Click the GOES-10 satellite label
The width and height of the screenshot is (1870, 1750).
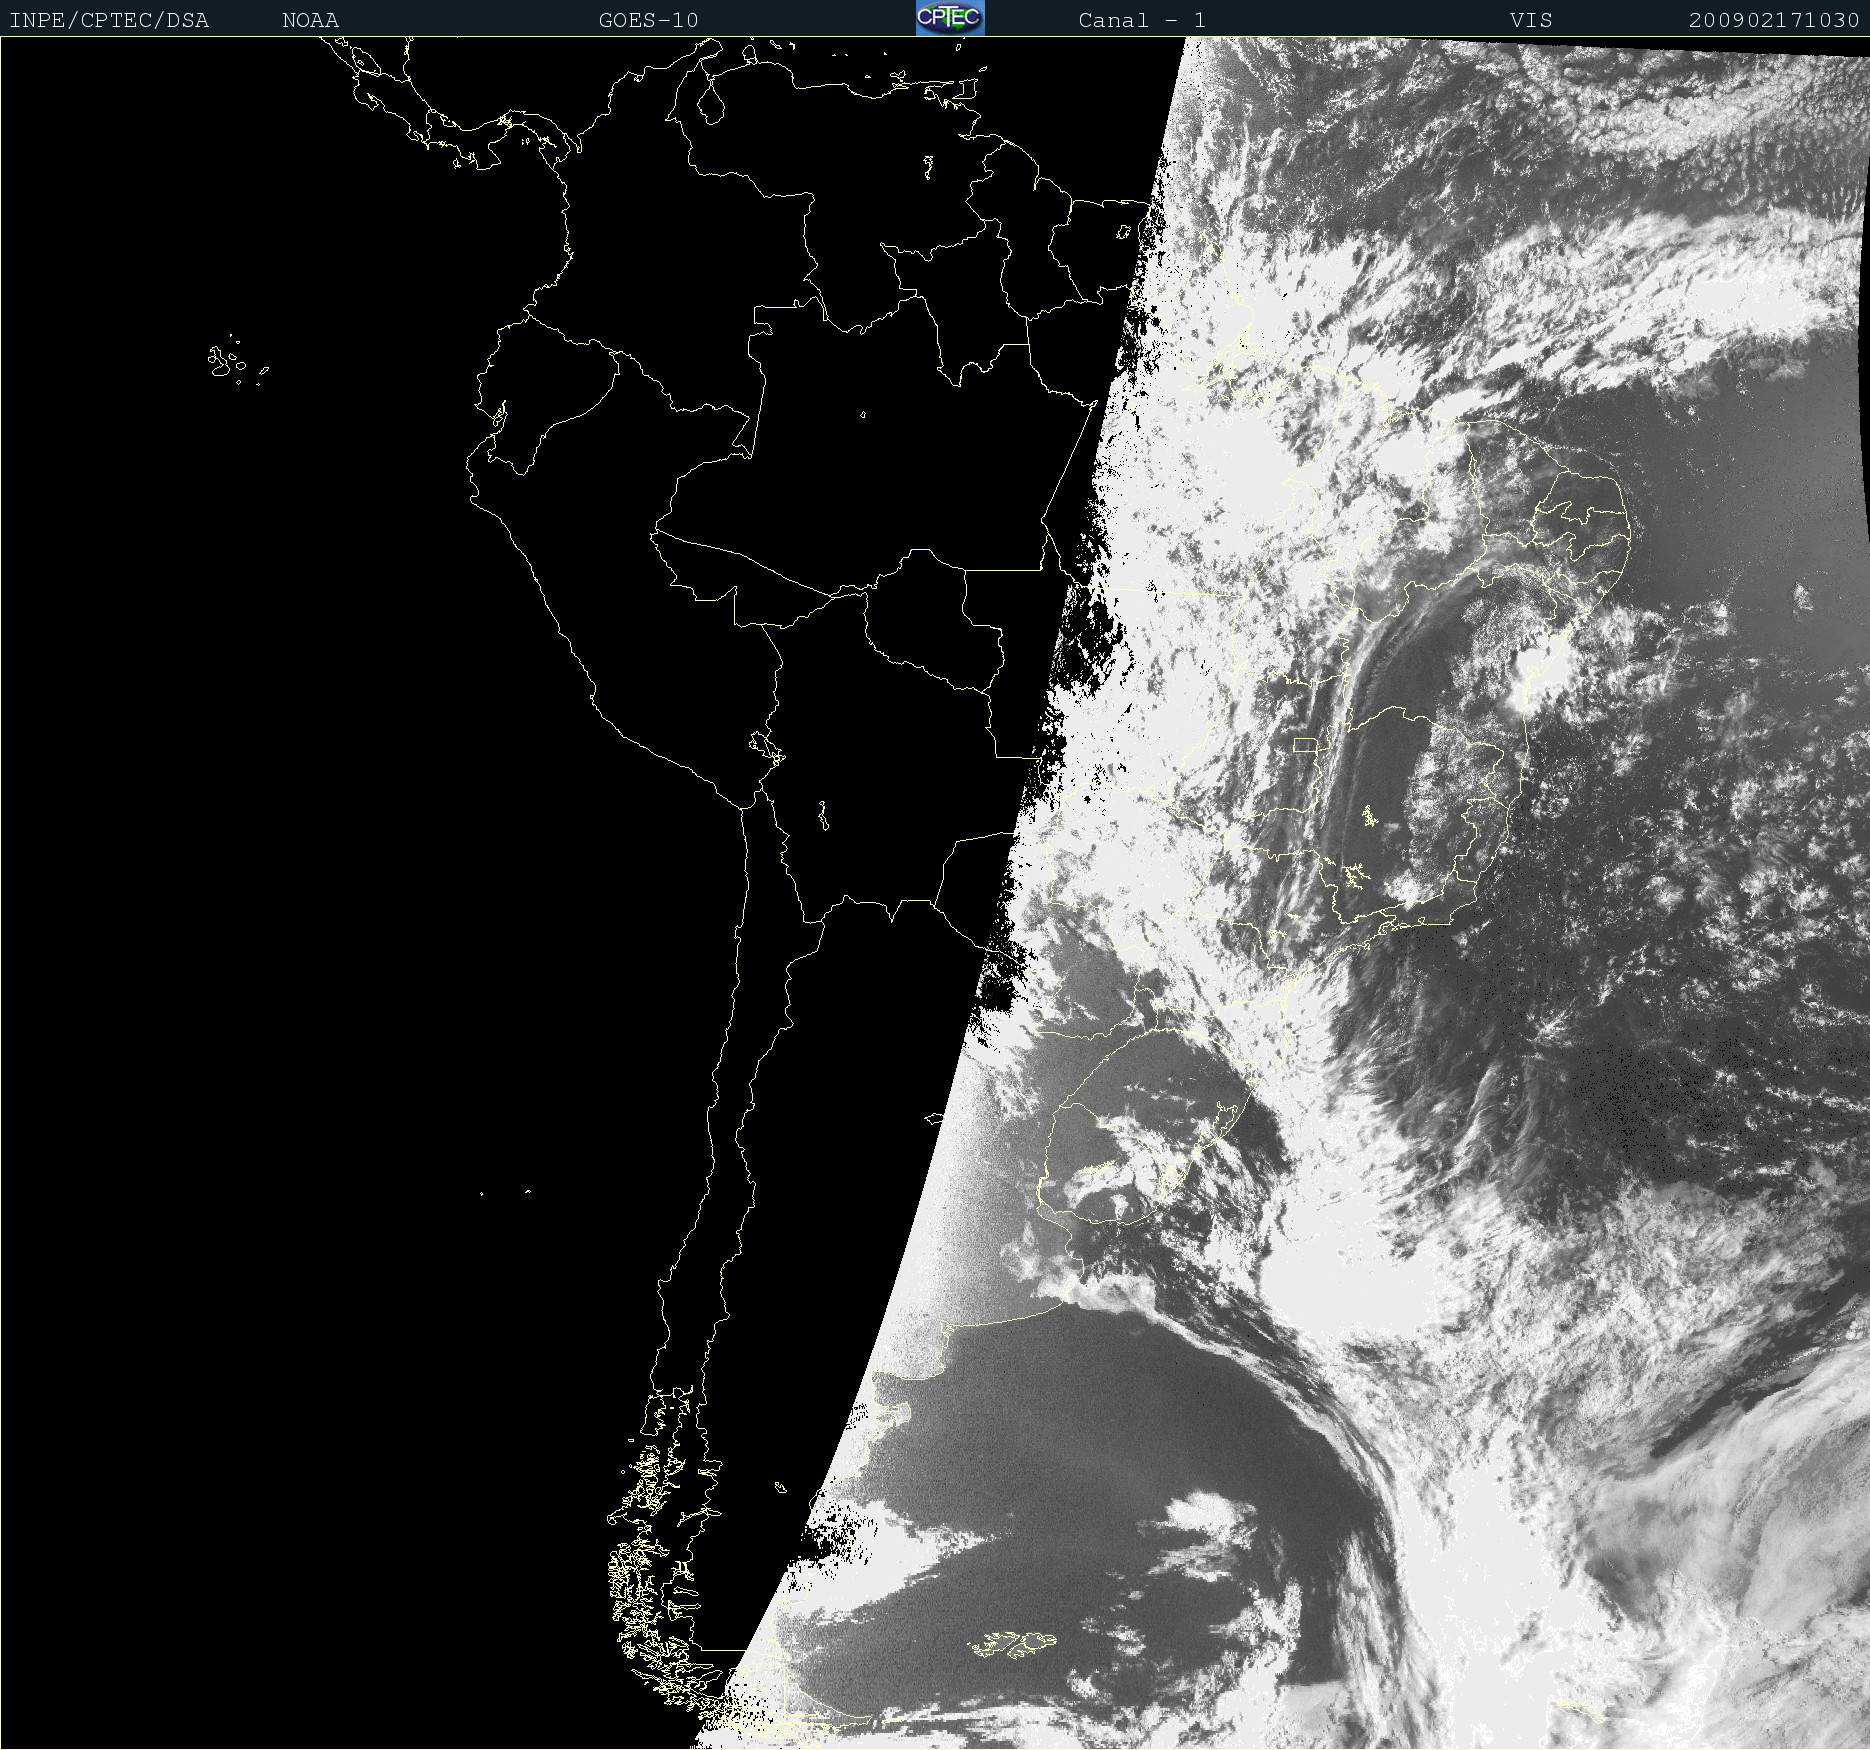(x=648, y=20)
